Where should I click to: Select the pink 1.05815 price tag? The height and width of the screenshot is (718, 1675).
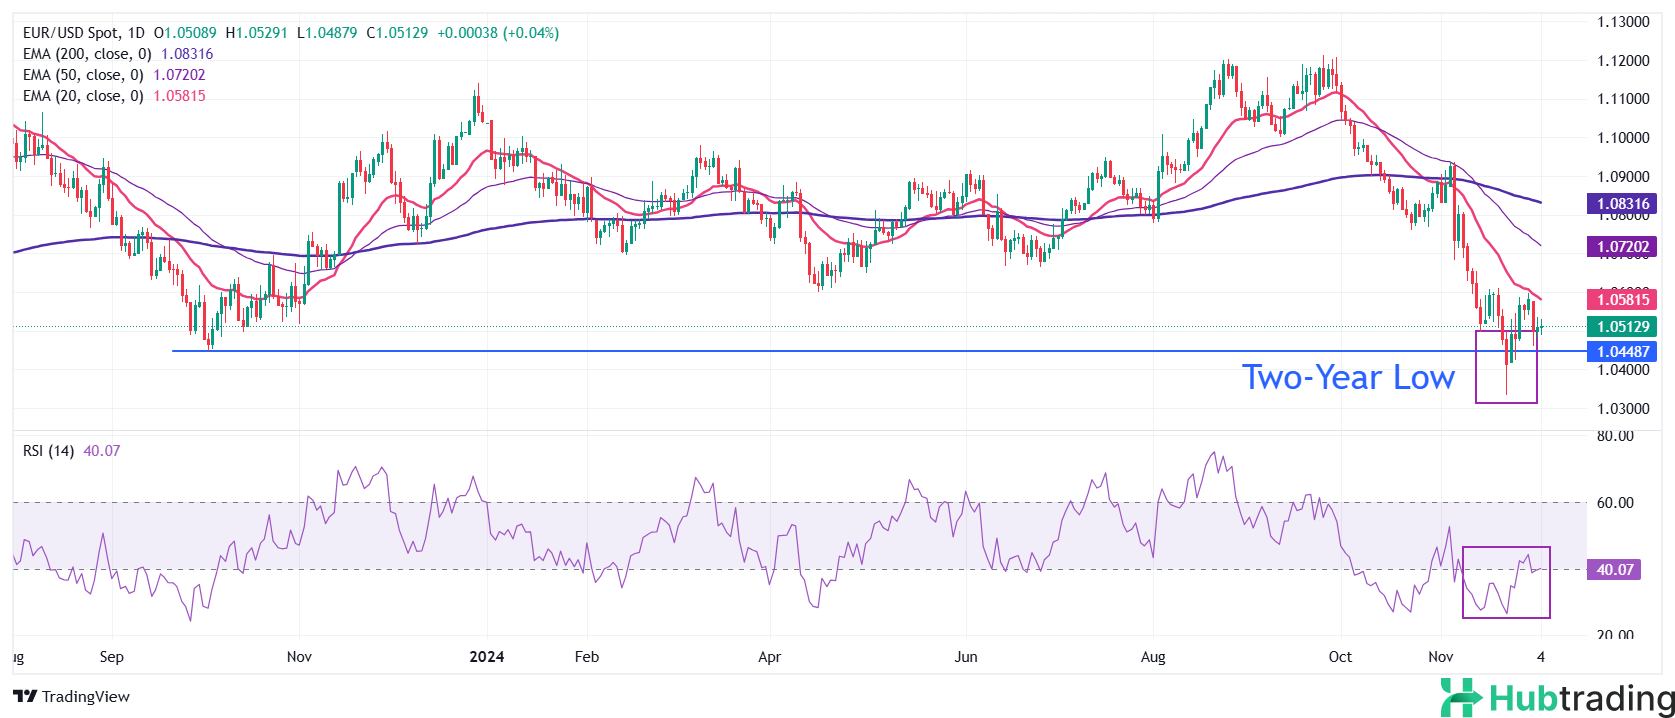(1622, 299)
